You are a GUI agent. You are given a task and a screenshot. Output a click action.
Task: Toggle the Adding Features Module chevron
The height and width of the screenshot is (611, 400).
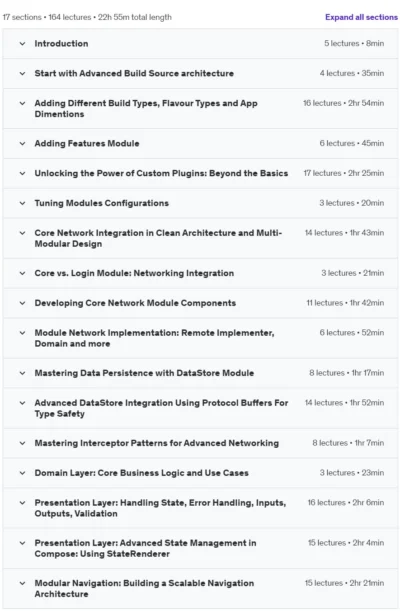(23, 143)
